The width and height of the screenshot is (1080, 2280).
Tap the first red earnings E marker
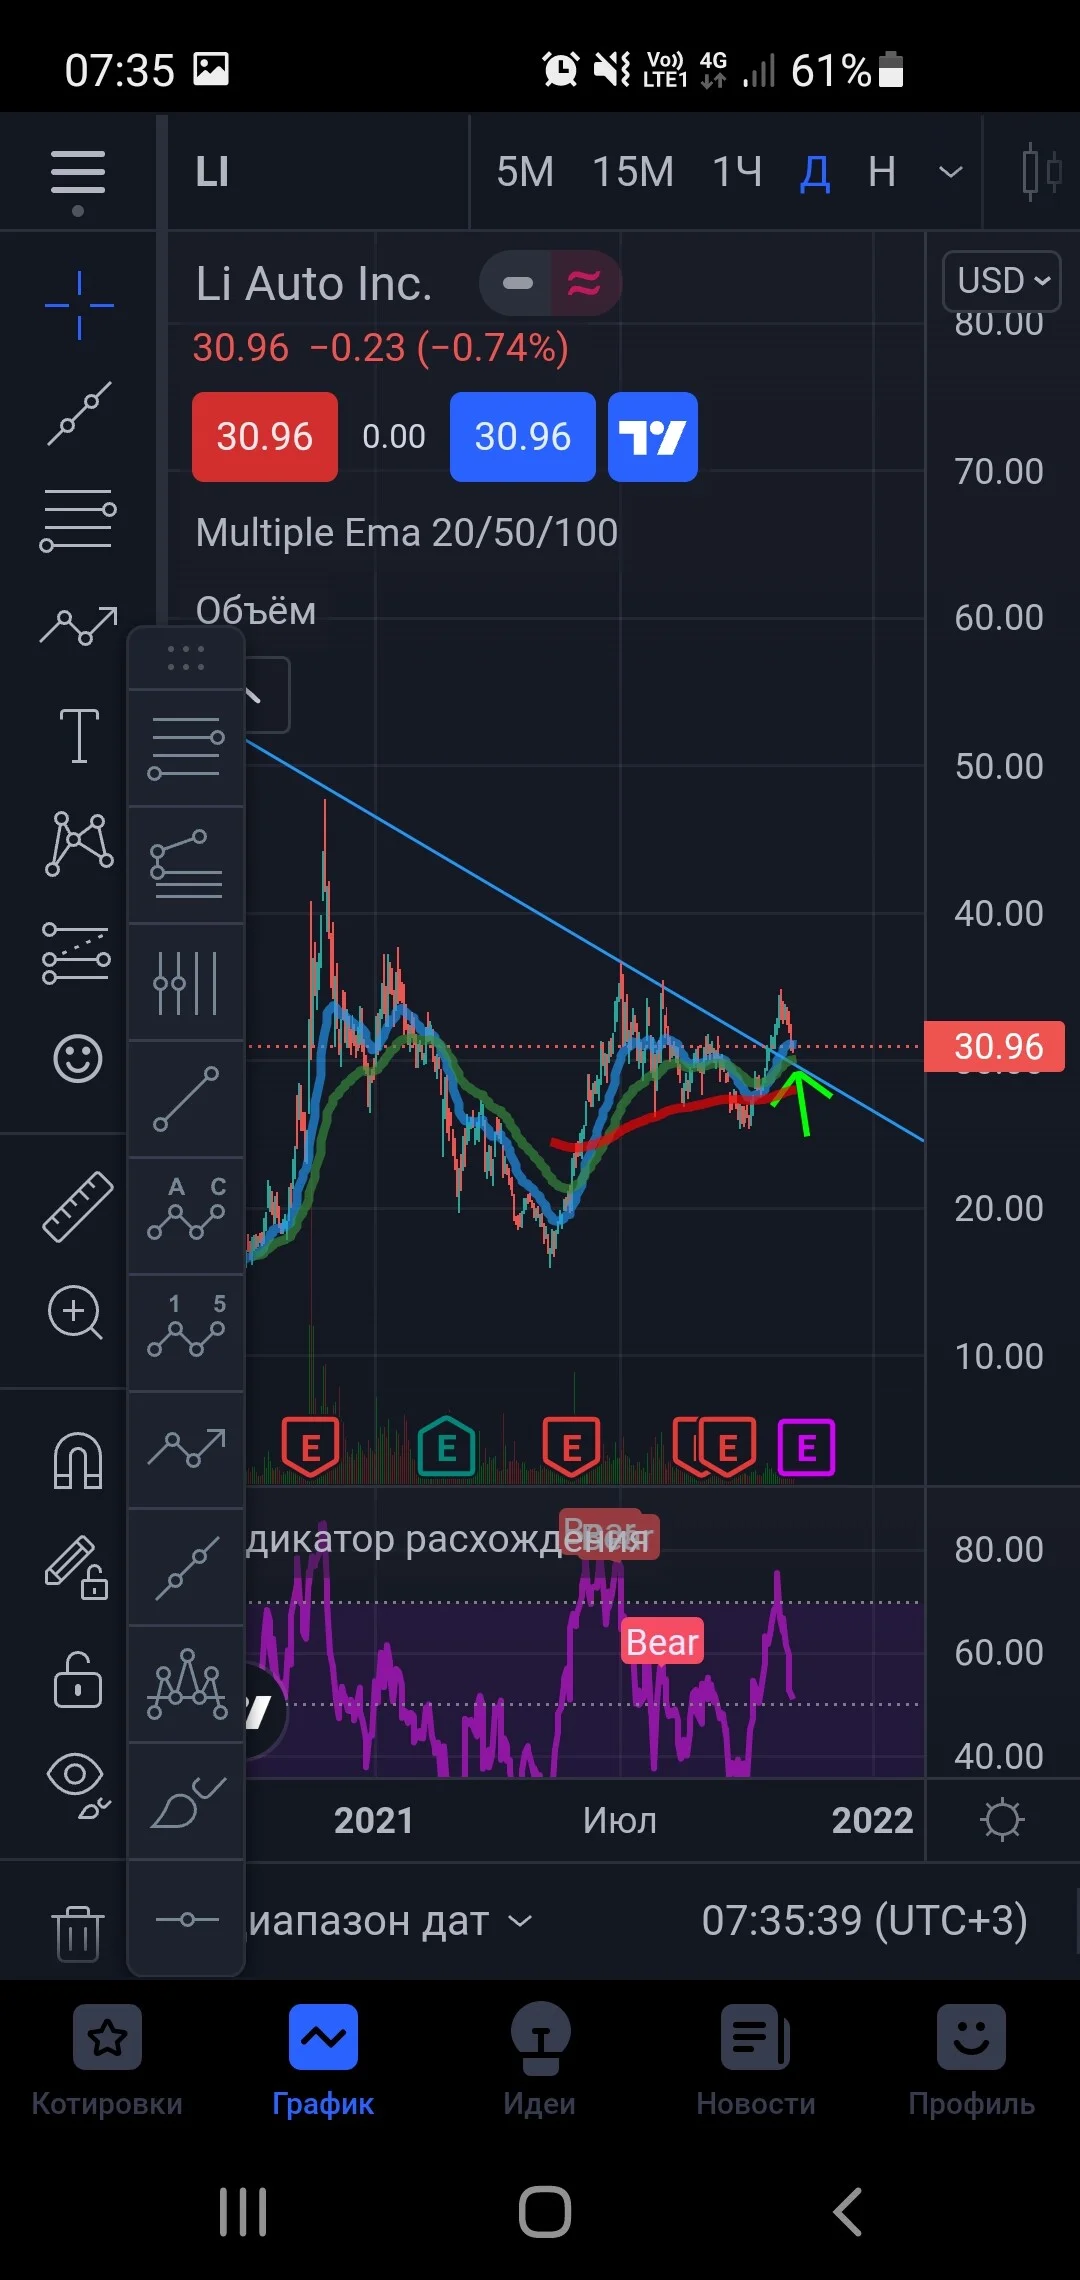tap(311, 1447)
